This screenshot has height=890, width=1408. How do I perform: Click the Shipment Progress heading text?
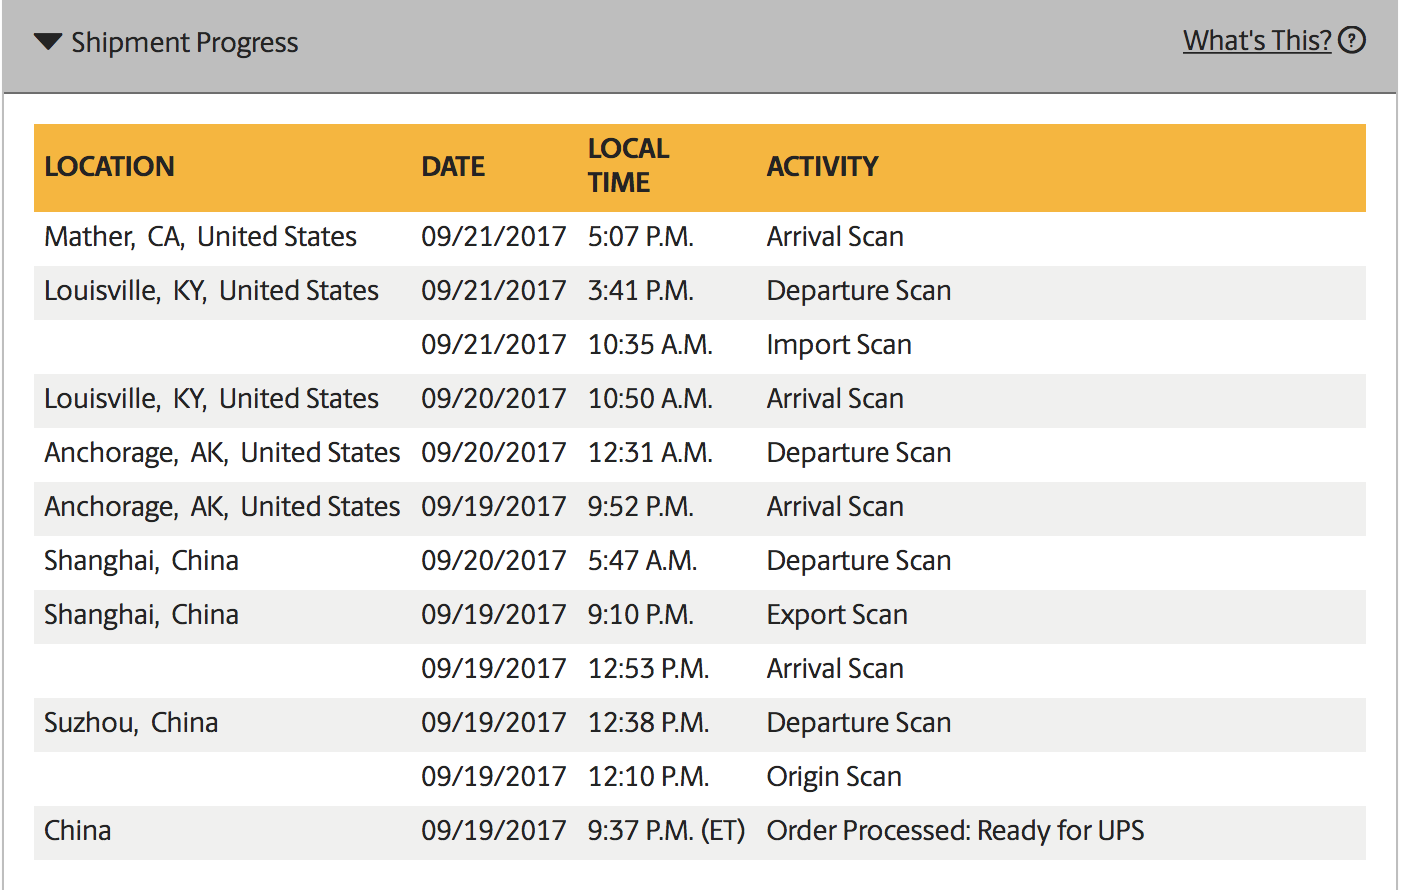(x=185, y=42)
